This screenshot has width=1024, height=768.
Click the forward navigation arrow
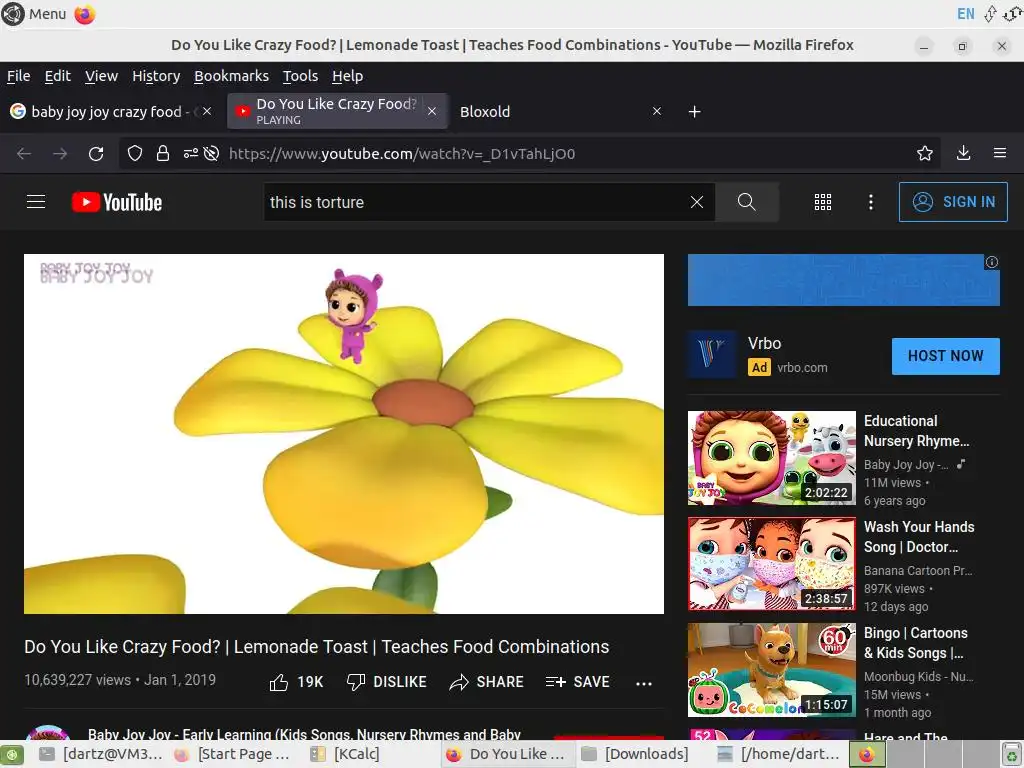coord(60,153)
